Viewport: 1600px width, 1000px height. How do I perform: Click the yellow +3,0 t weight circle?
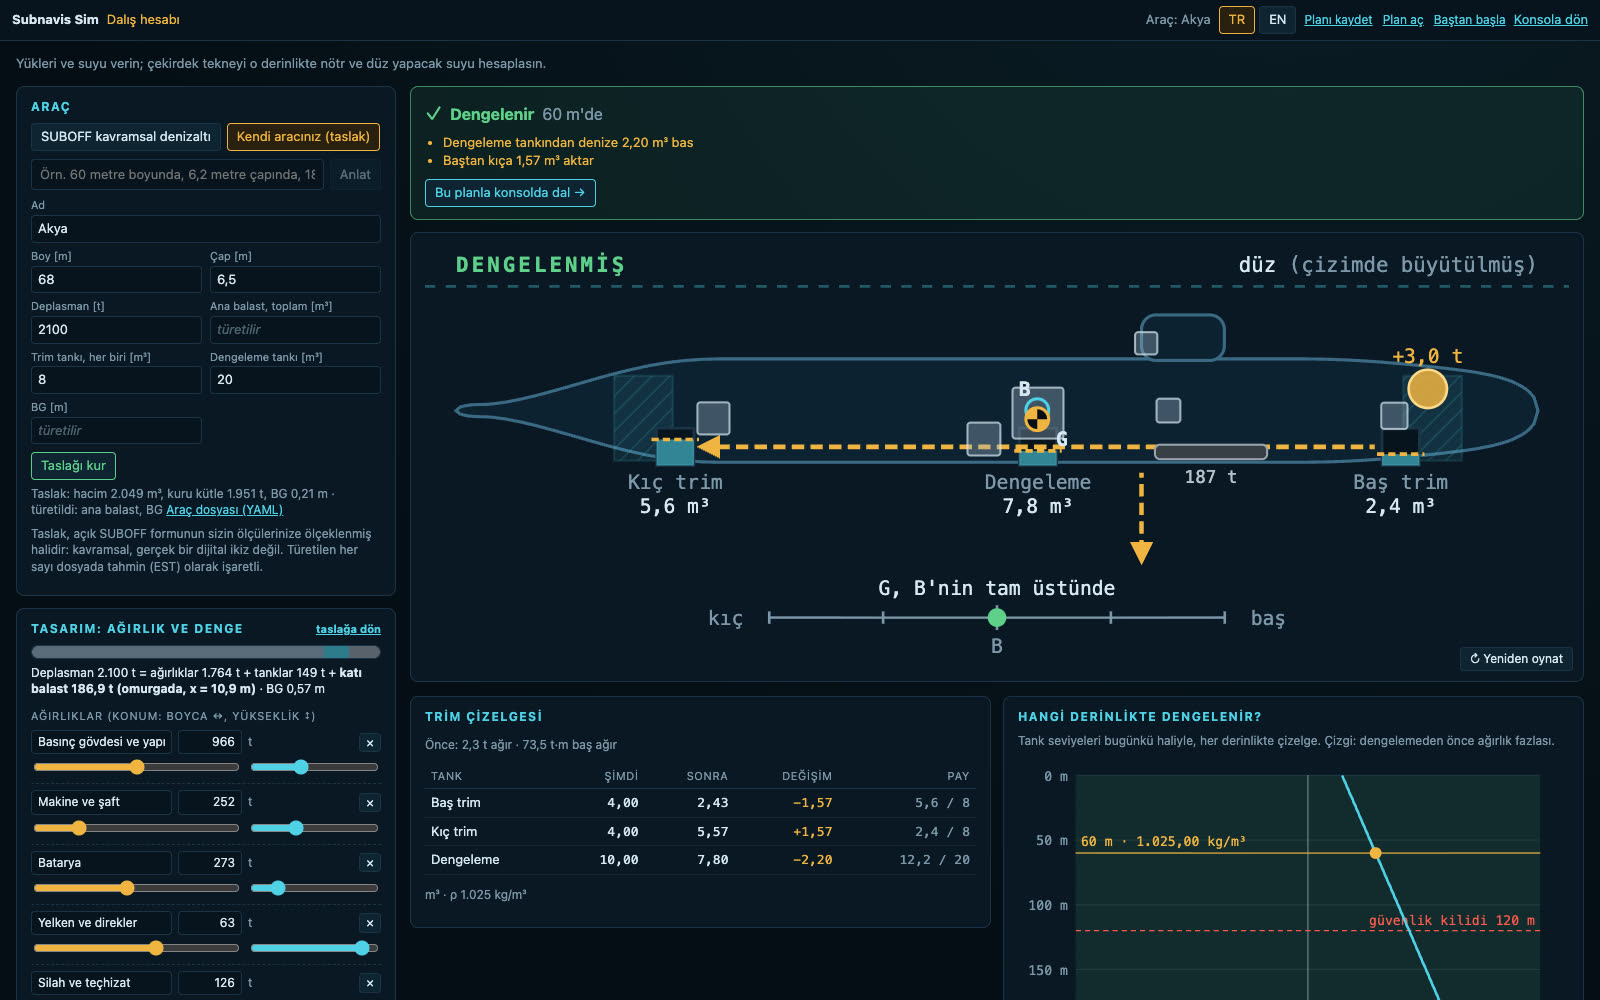point(1427,389)
